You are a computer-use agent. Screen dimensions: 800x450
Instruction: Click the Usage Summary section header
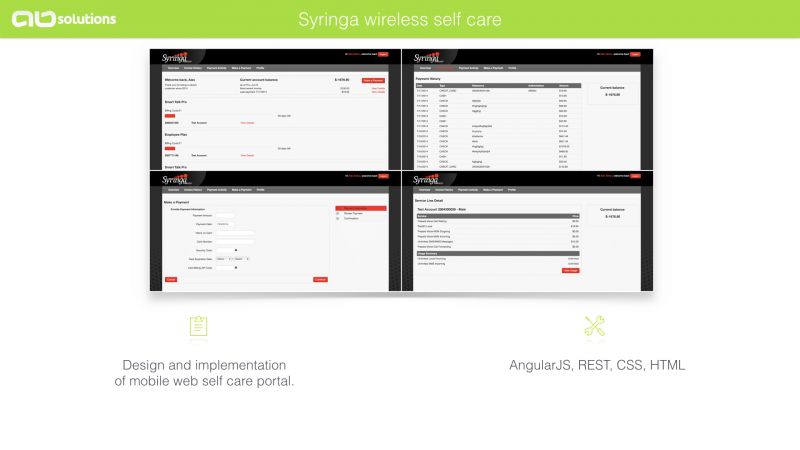pyautogui.click(x=498, y=254)
